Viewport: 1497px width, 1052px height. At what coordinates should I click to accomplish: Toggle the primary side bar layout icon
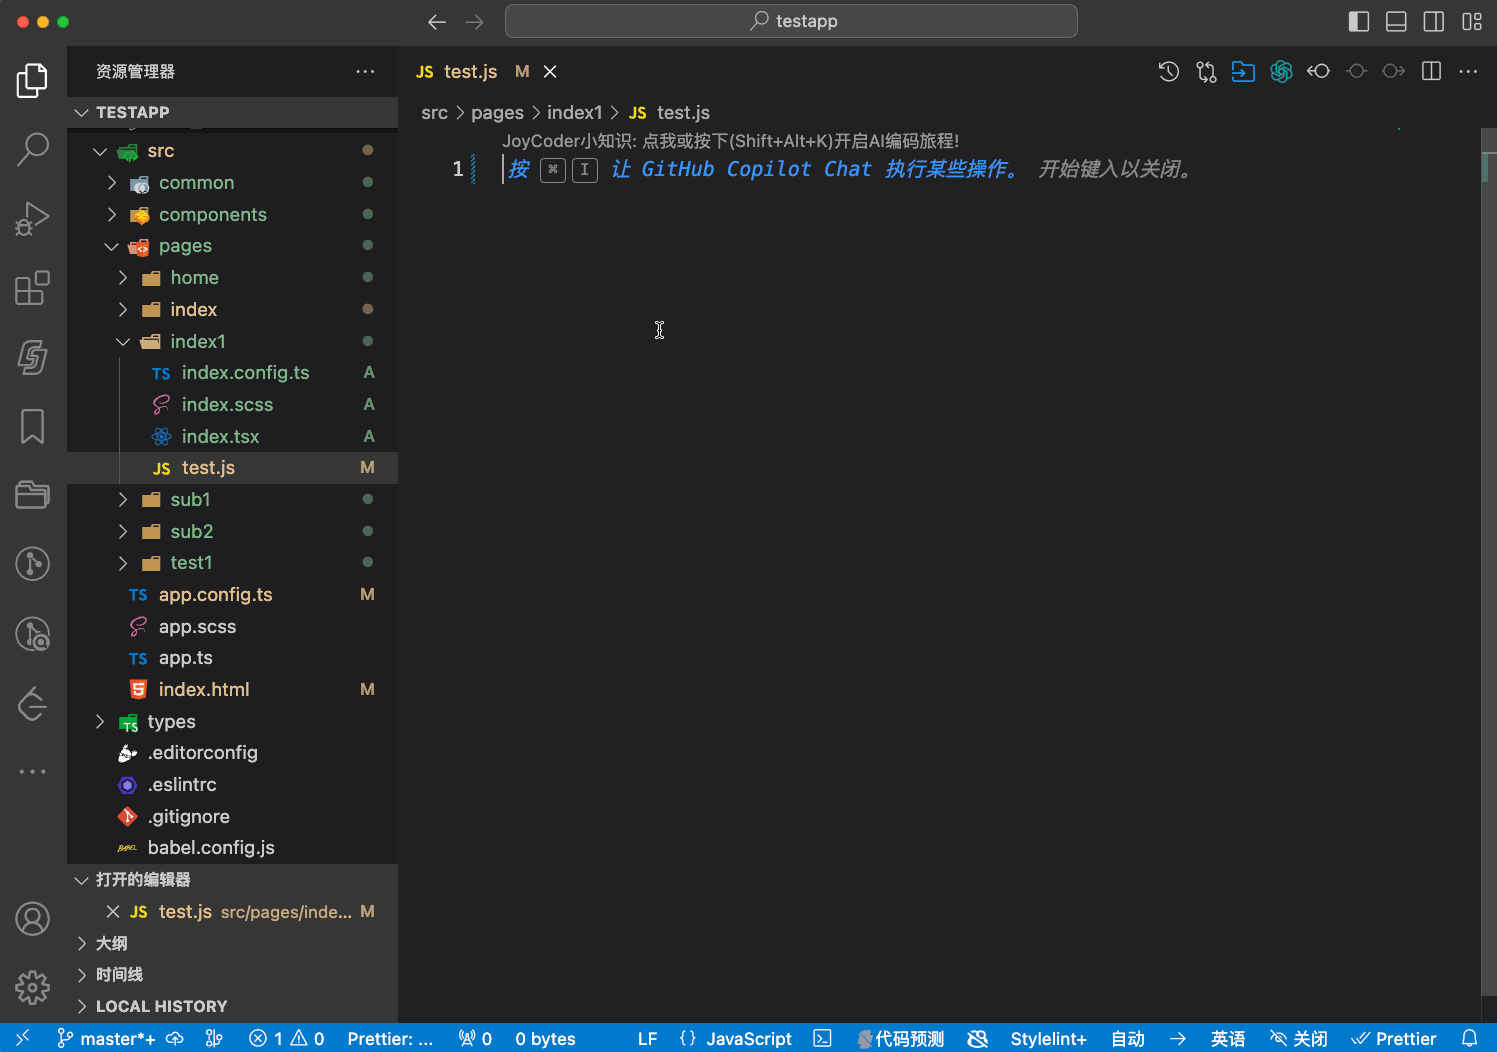coord(1359,21)
